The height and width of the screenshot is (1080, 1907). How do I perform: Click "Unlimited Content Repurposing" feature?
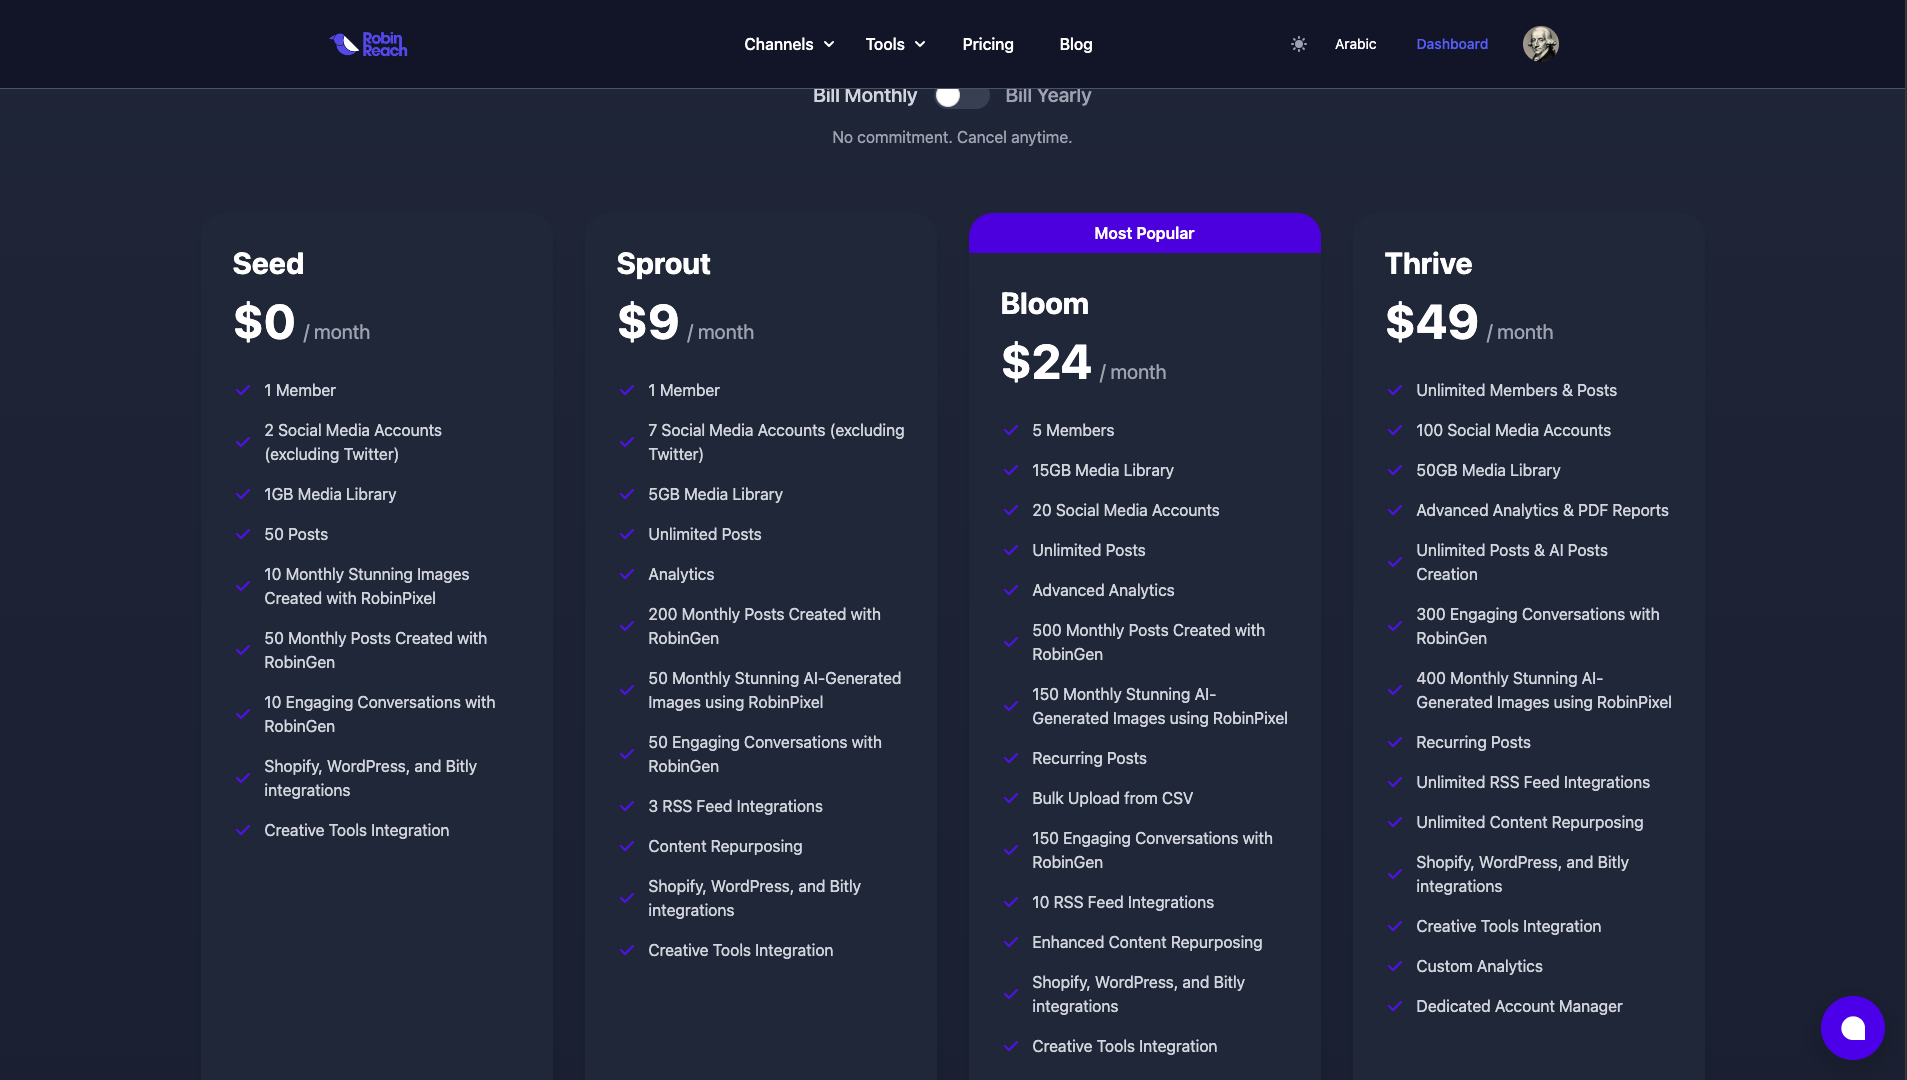(1529, 822)
